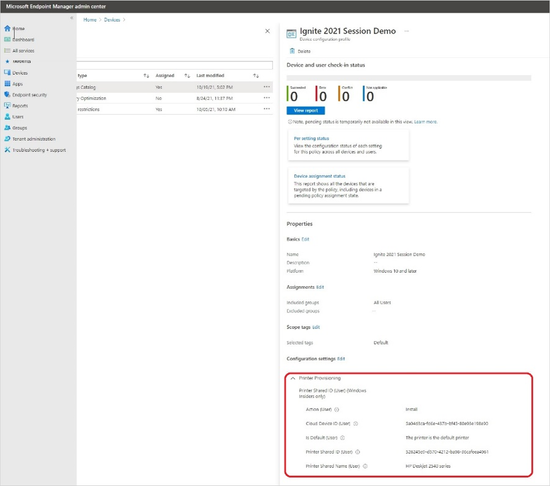This screenshot has height=486, width=550.
Task: Show info for Action (User)
Action: coord(336,410)
